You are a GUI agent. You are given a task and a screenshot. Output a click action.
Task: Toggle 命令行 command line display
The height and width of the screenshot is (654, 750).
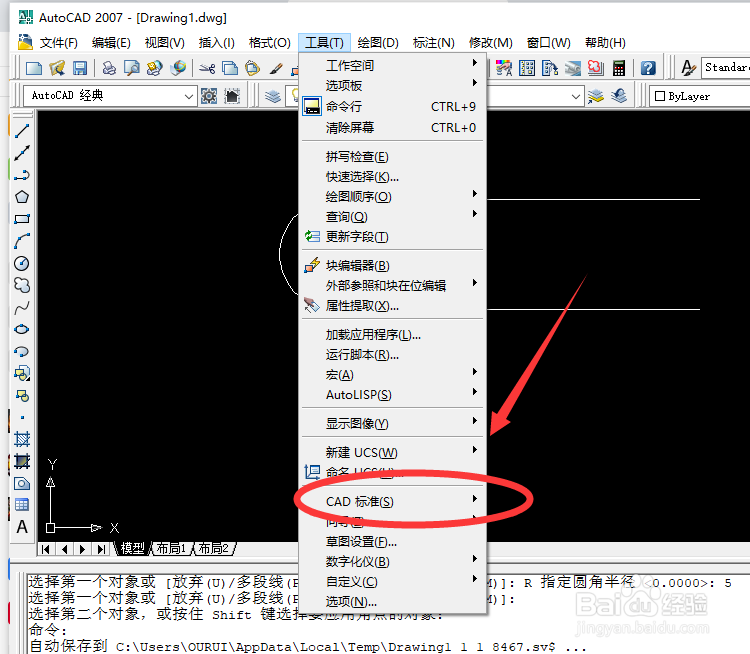point(392,107)
